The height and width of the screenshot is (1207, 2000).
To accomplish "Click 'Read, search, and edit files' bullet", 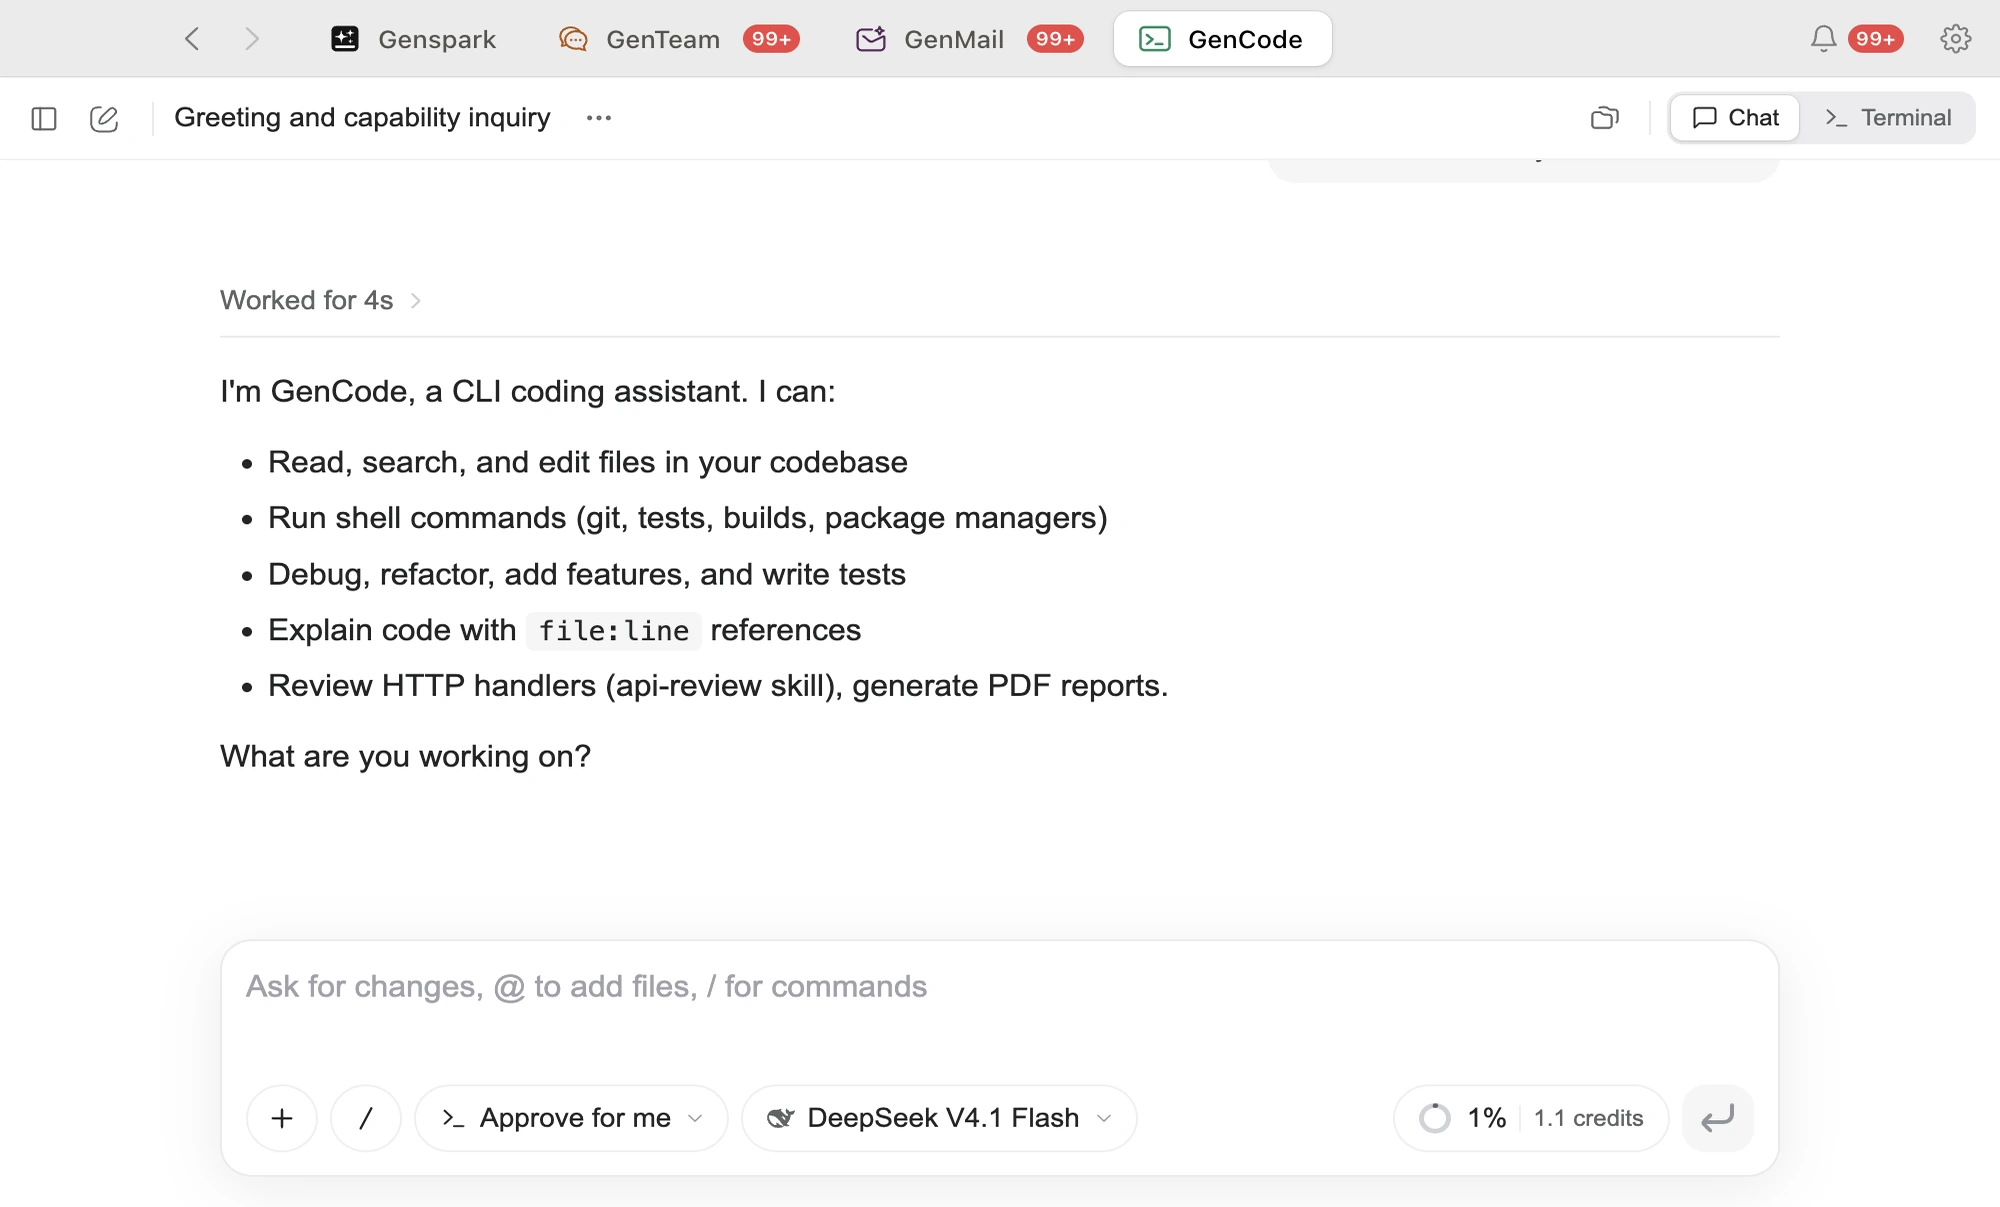I will [x=588, y=462].
